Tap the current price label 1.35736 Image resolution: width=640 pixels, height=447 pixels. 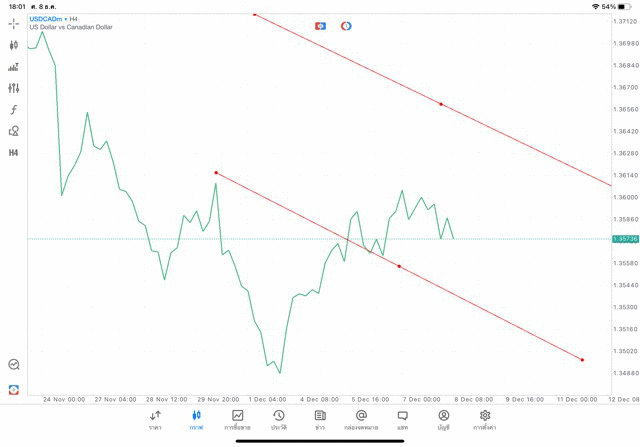tap(625, 239)
